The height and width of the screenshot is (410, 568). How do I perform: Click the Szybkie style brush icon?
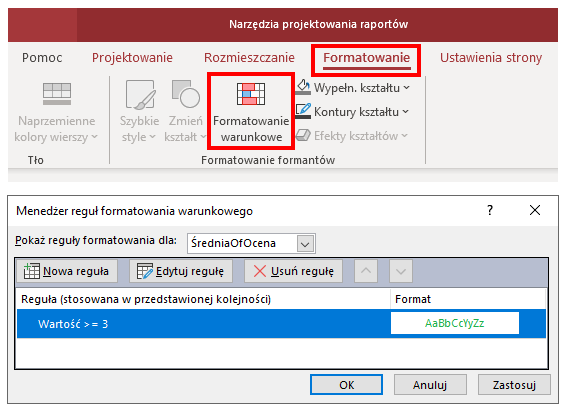pyautogui.click(x=141, y=95)
